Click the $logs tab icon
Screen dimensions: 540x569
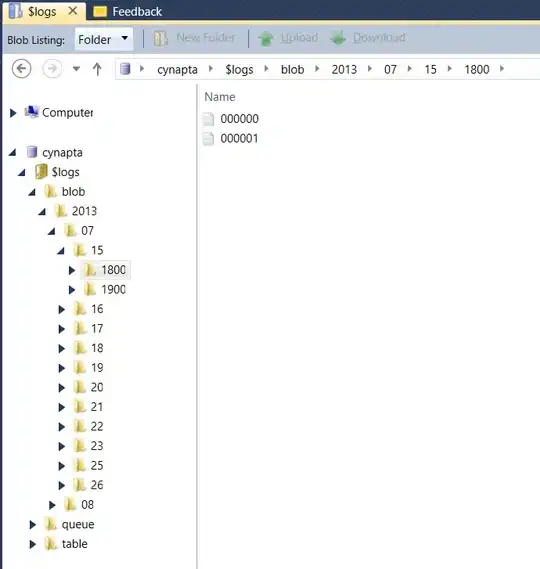pyautogui.click(x=15, y=11)
